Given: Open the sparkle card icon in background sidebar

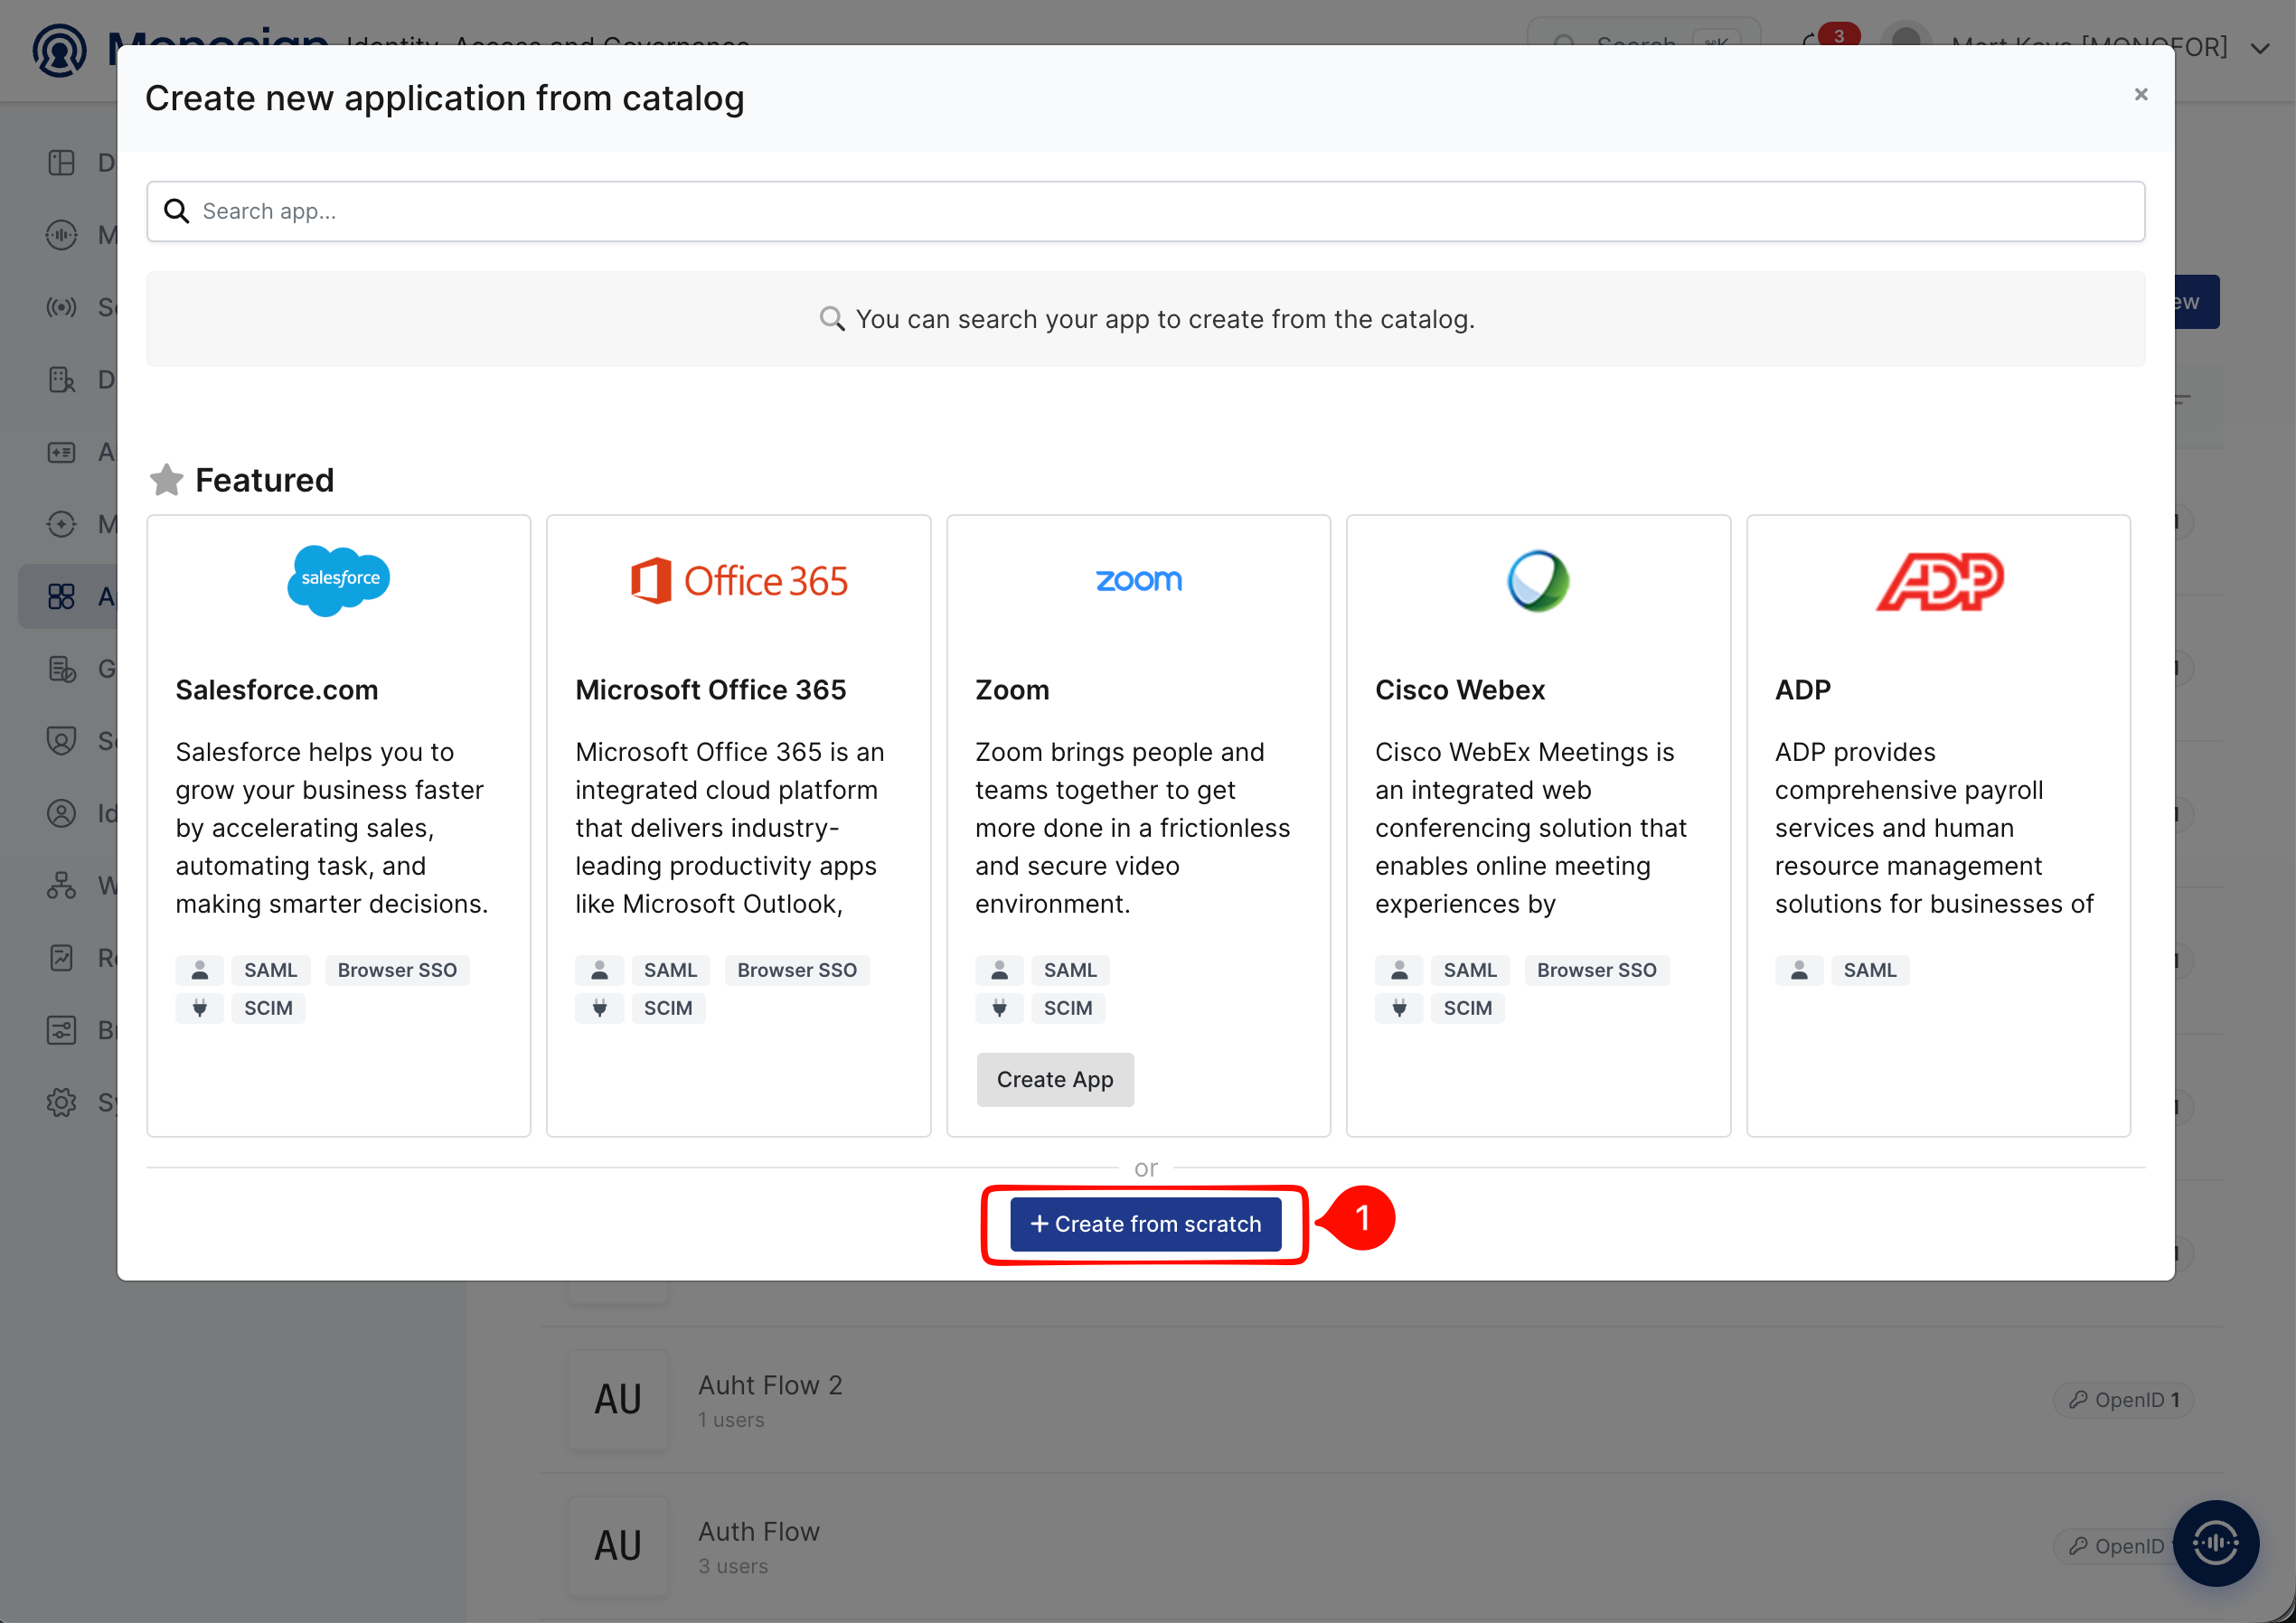Looking at the screenshot, I should pyautogui.click(x=62, y=452).
